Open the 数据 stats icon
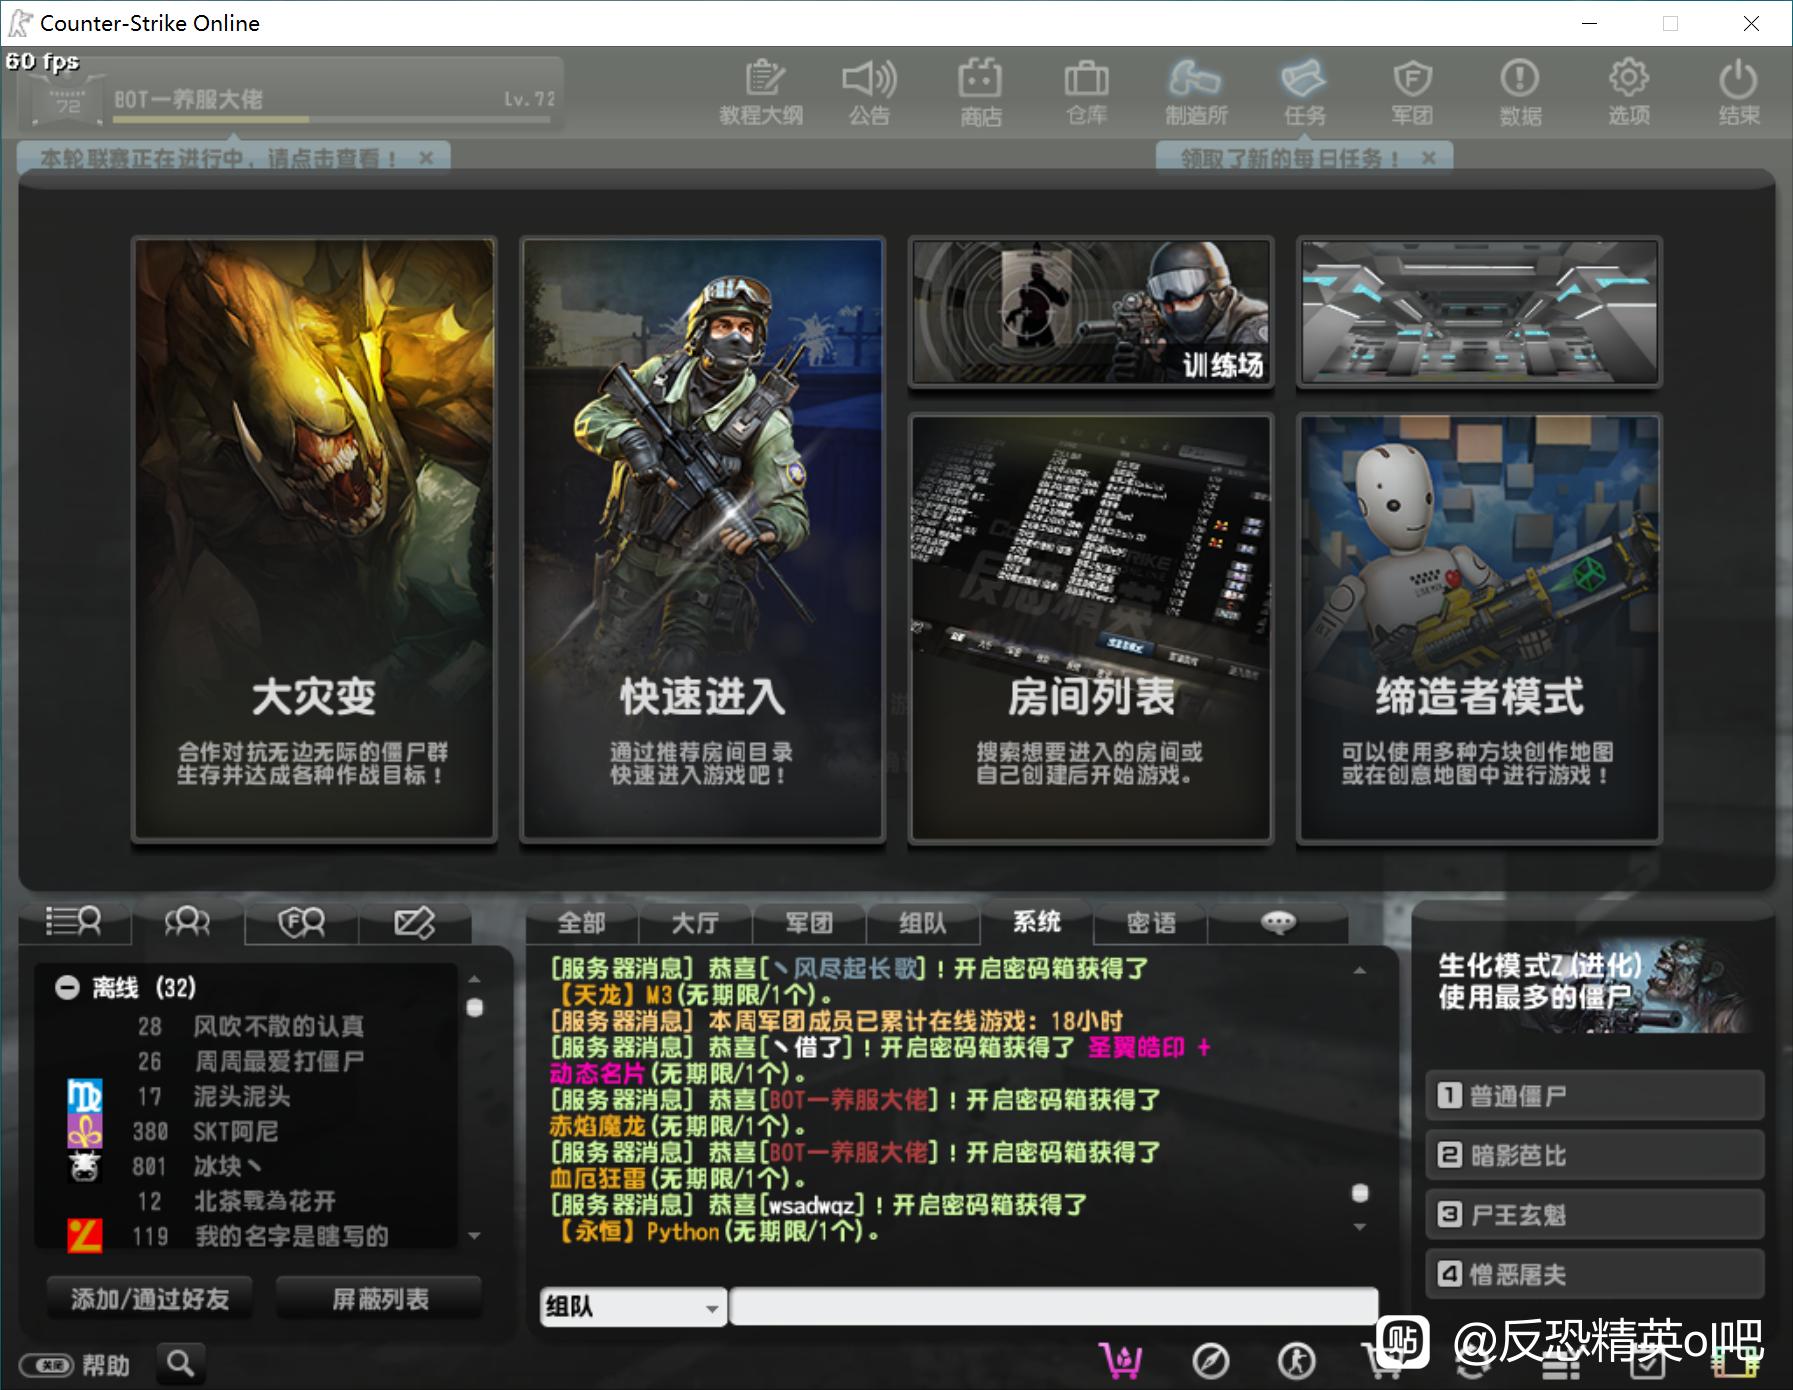This screenshot has width=1793, height=1390. click(1520, 92)
